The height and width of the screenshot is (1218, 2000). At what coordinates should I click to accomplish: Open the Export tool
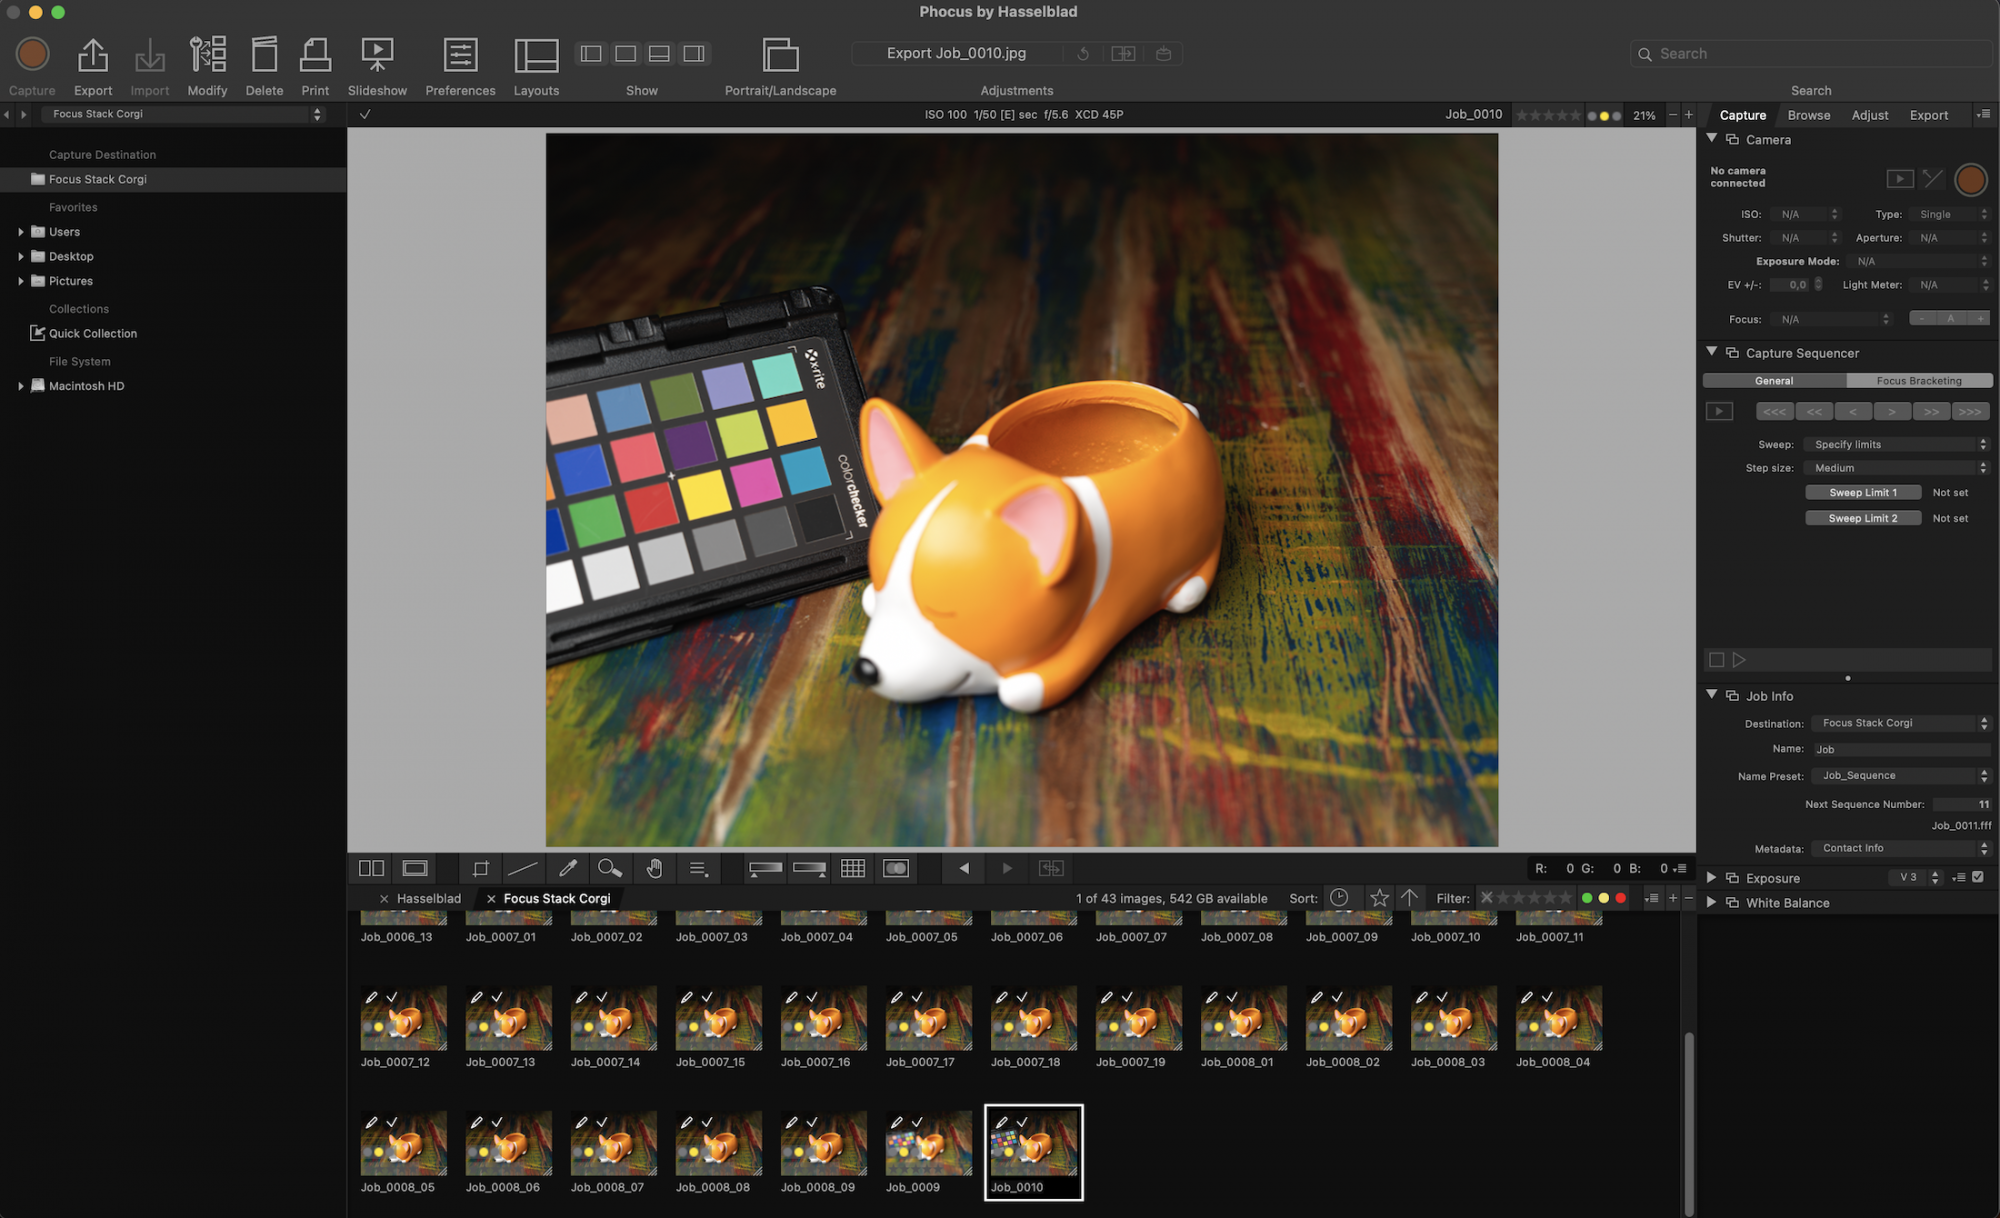click(93, 55)
